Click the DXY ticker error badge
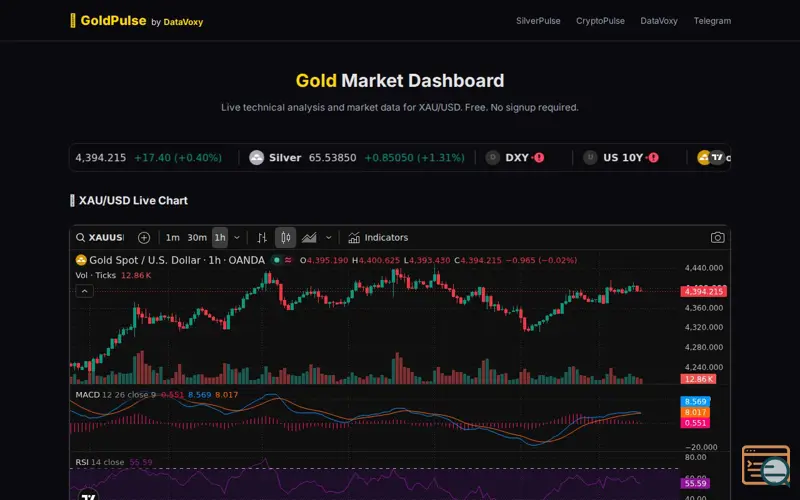Viewport: 800px width, 500px height. click(539, 158)
